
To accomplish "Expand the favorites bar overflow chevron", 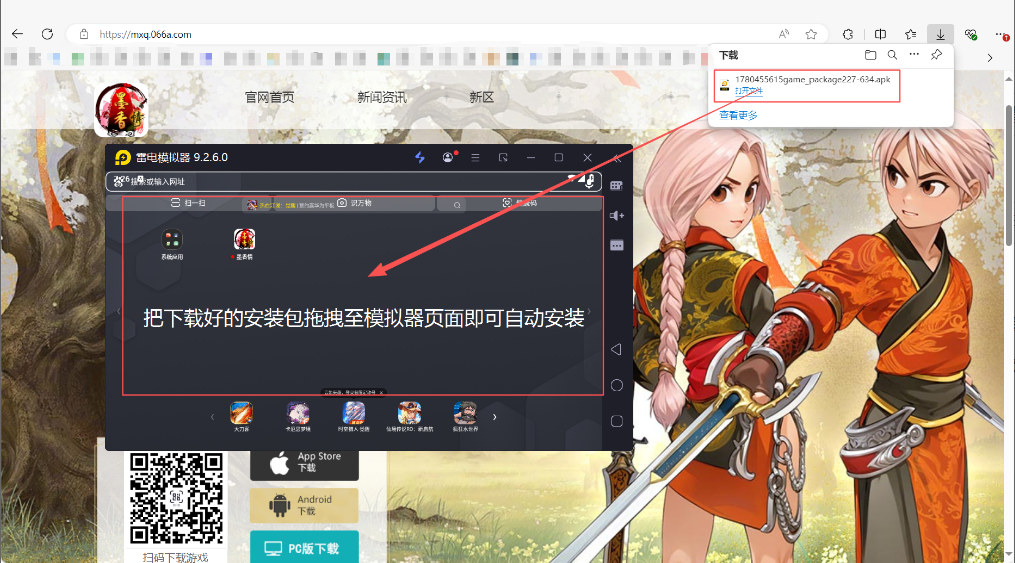I will [x=990, y=58].
